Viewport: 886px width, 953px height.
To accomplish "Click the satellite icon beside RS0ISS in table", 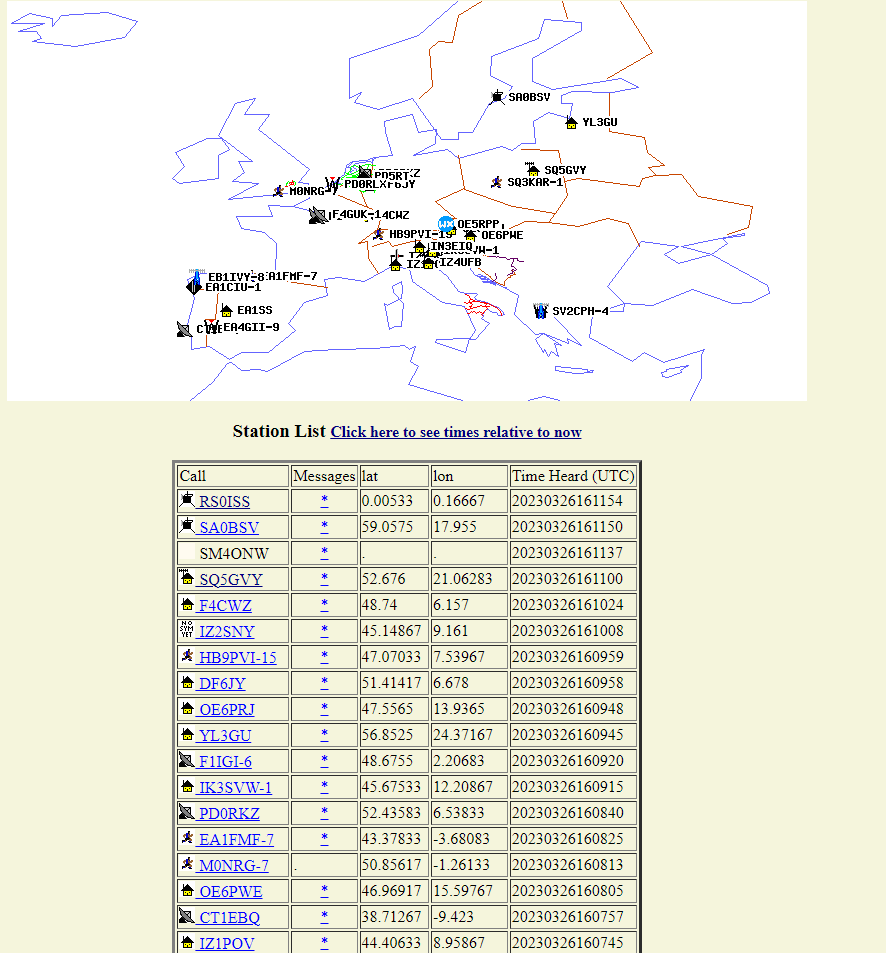I will pyautogui.click(x=187, y=501).
